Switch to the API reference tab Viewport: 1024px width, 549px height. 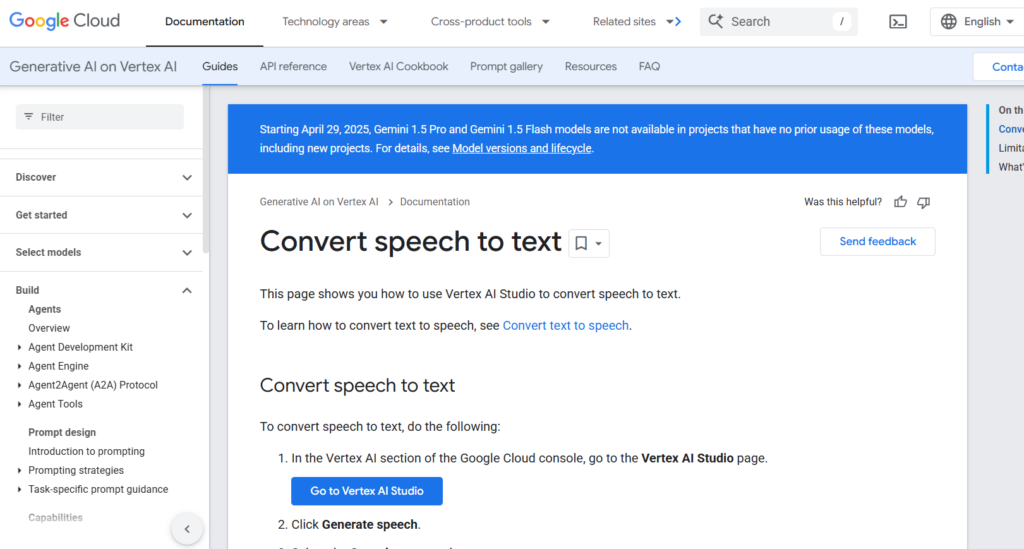[x=293, y=67]
